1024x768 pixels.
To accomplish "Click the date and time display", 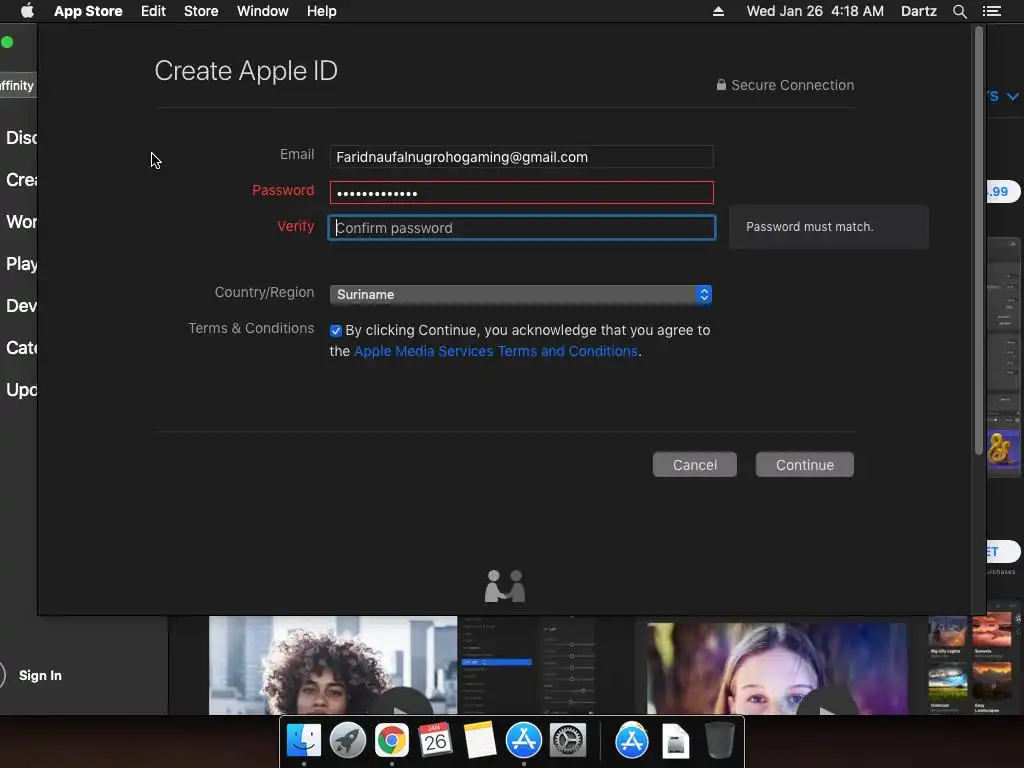I will pyautogui.click(x=815, y=11).
